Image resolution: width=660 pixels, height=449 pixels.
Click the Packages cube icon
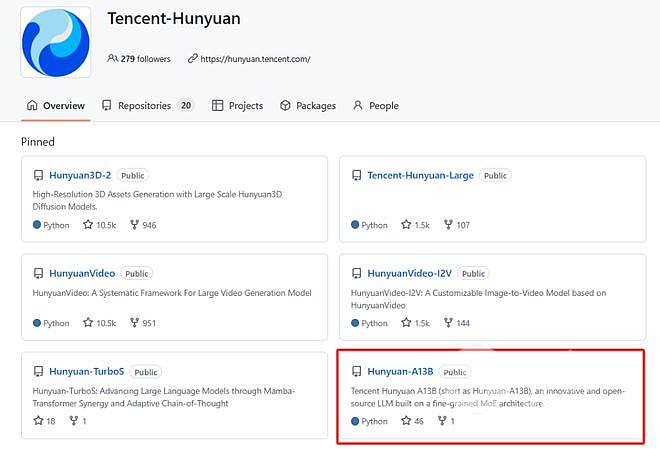click(285, 105)
